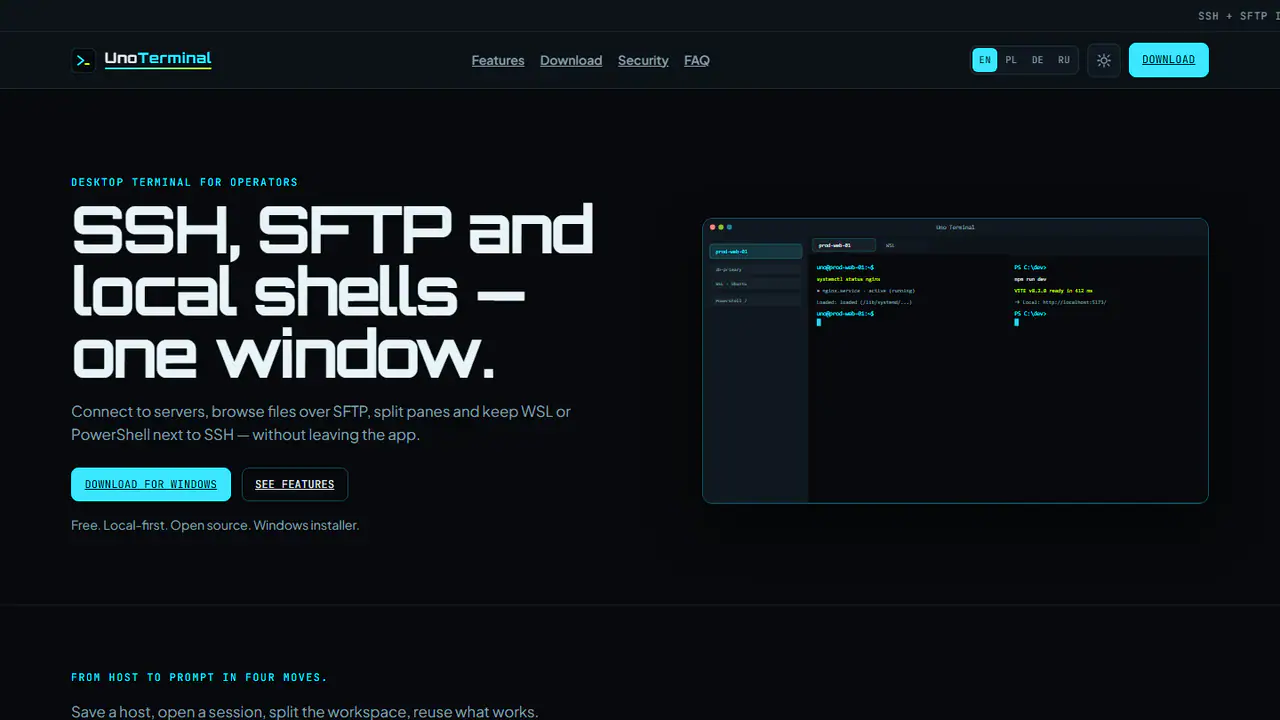Image resolution: width=1280 pixels, height=720 pixels.
Task: Switch language to PL
Action: [x=1011, y=60]
